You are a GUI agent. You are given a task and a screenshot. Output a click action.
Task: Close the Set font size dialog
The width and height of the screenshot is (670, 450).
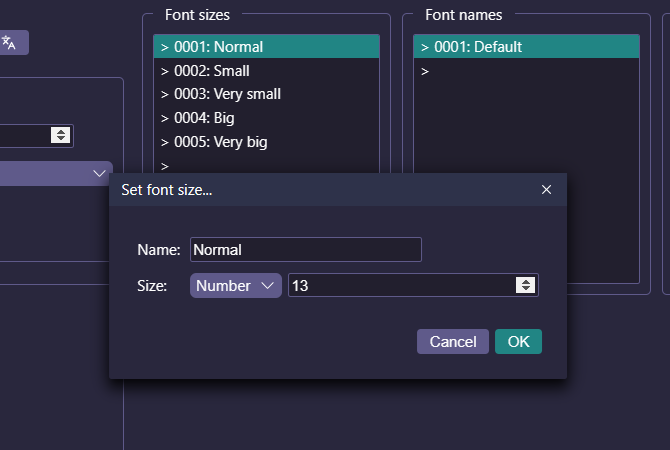click(x=546, y=190)
